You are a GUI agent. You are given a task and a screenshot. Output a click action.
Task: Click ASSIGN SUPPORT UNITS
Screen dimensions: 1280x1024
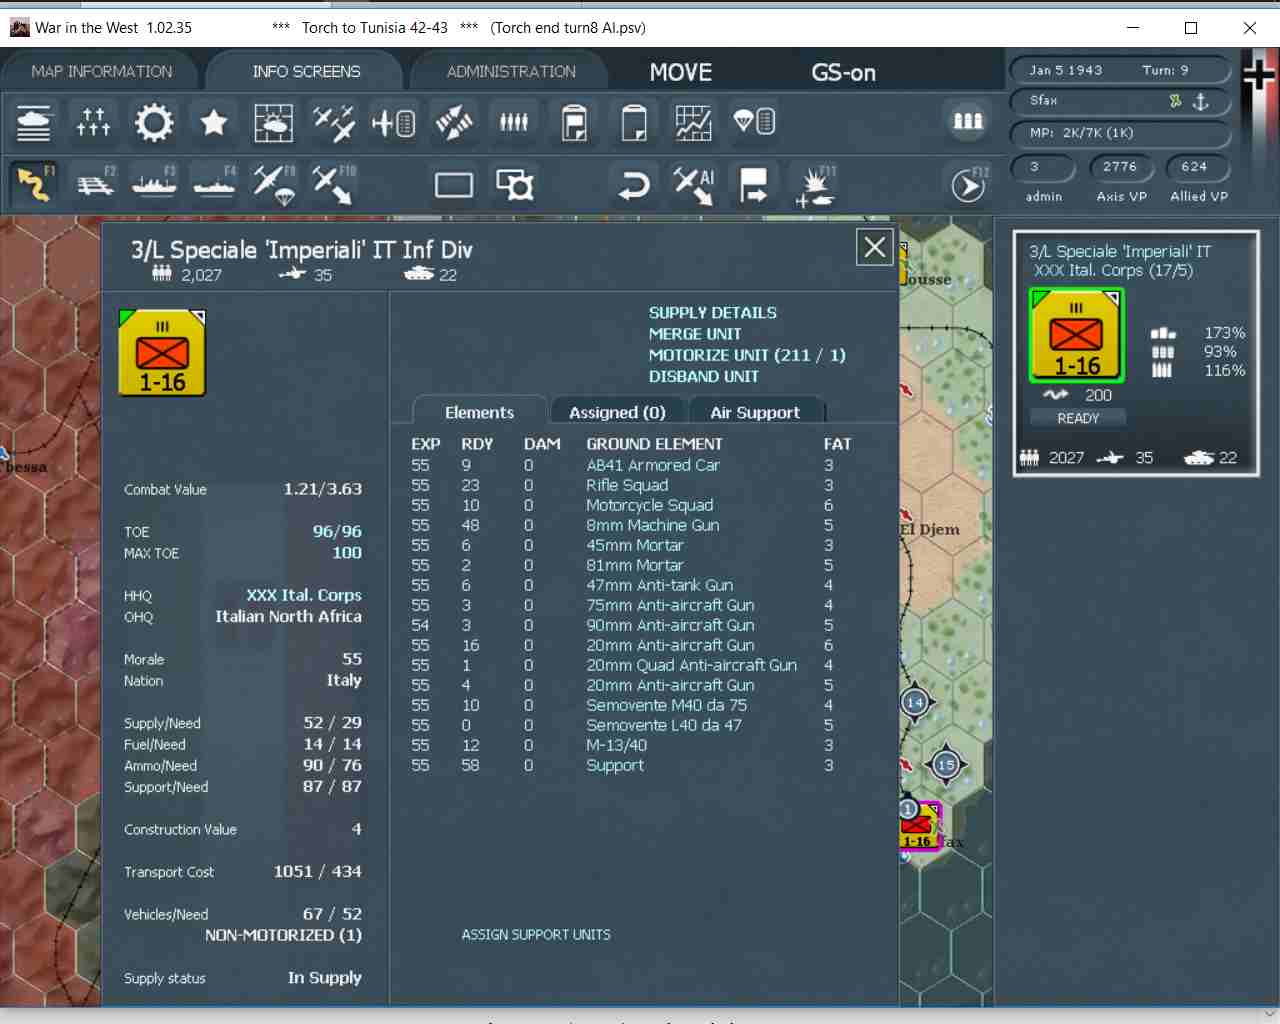536,934
